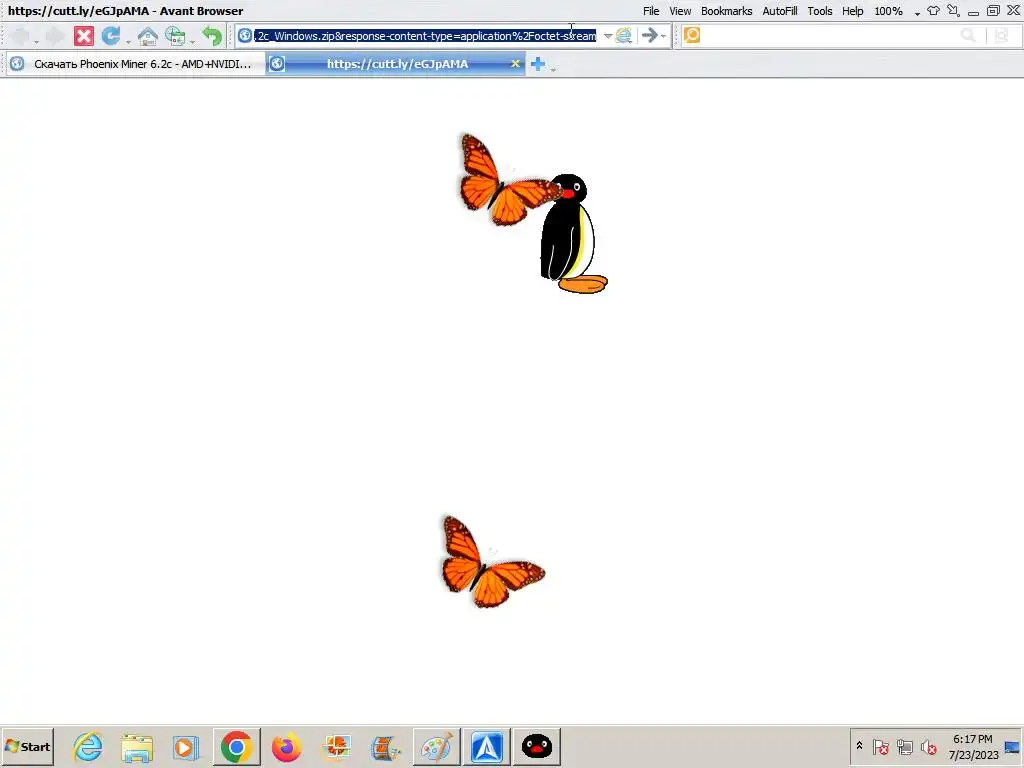Open the new window globe toolbar icon

pyautogui.click(x=174, y=36)
